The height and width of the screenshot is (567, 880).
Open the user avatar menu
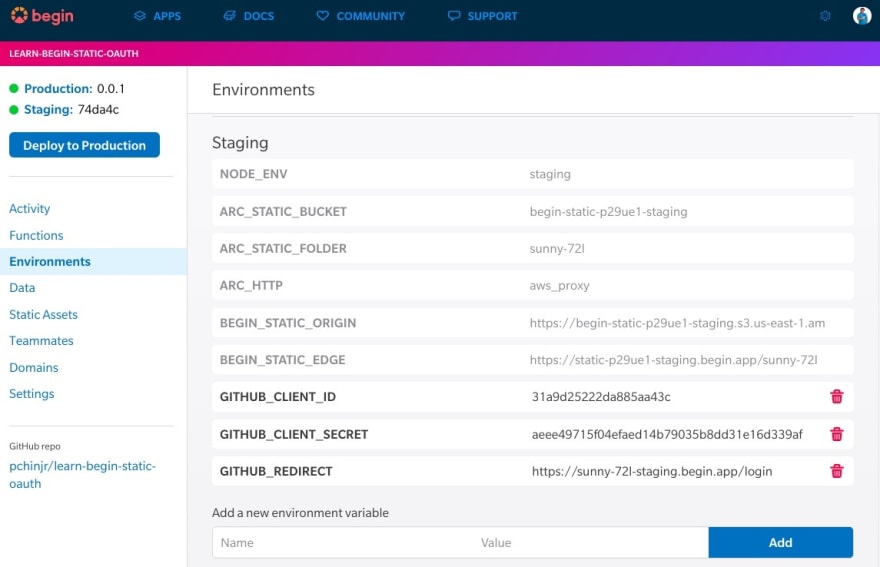point(862,16)
